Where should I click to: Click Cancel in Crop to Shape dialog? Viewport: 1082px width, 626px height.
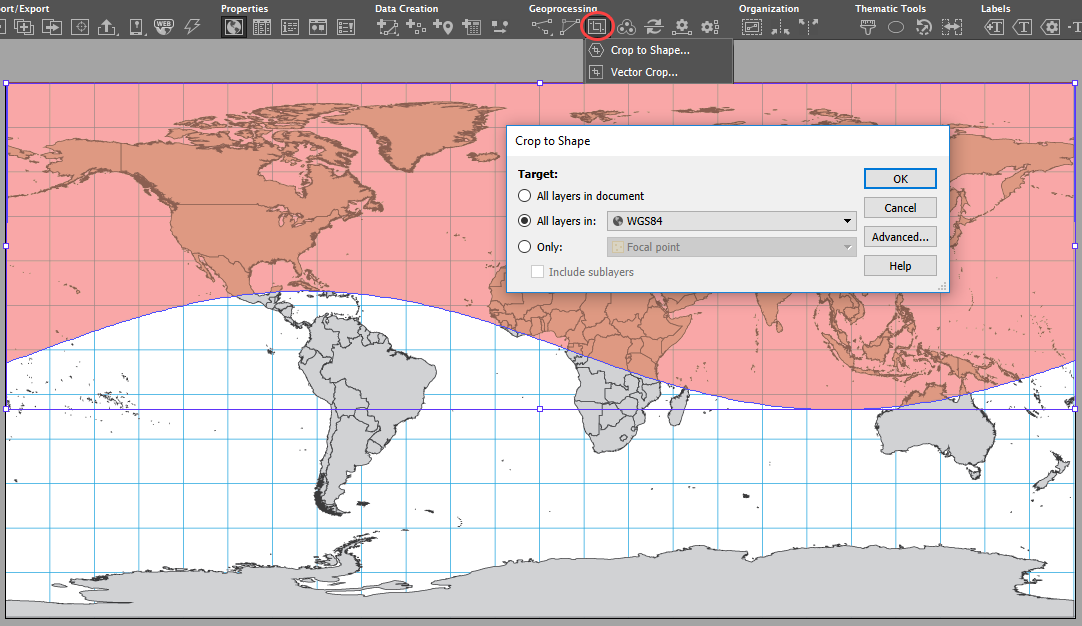(x=900, y=208)
